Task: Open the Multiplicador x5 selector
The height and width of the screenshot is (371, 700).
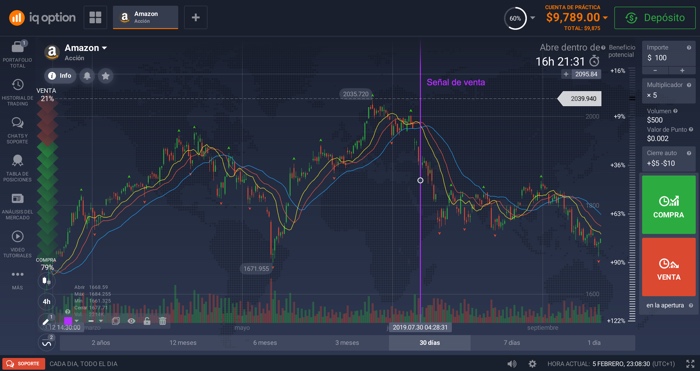Action: (668, 91)
